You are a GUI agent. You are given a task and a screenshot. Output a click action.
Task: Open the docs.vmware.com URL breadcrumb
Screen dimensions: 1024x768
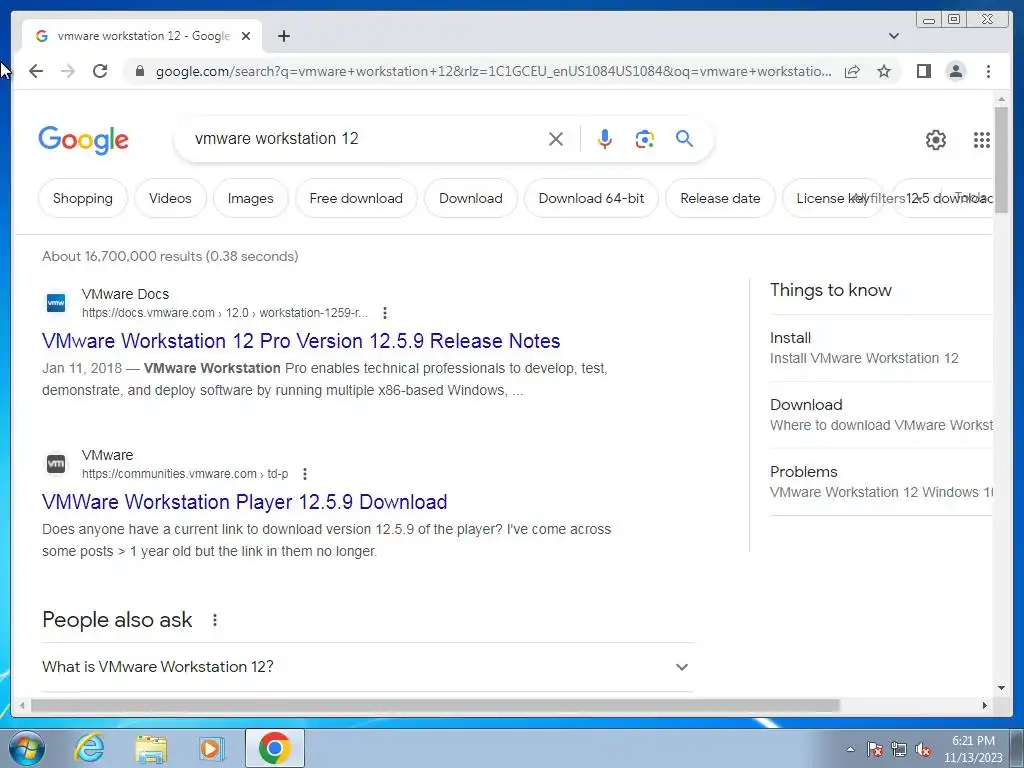coord(225,313)
